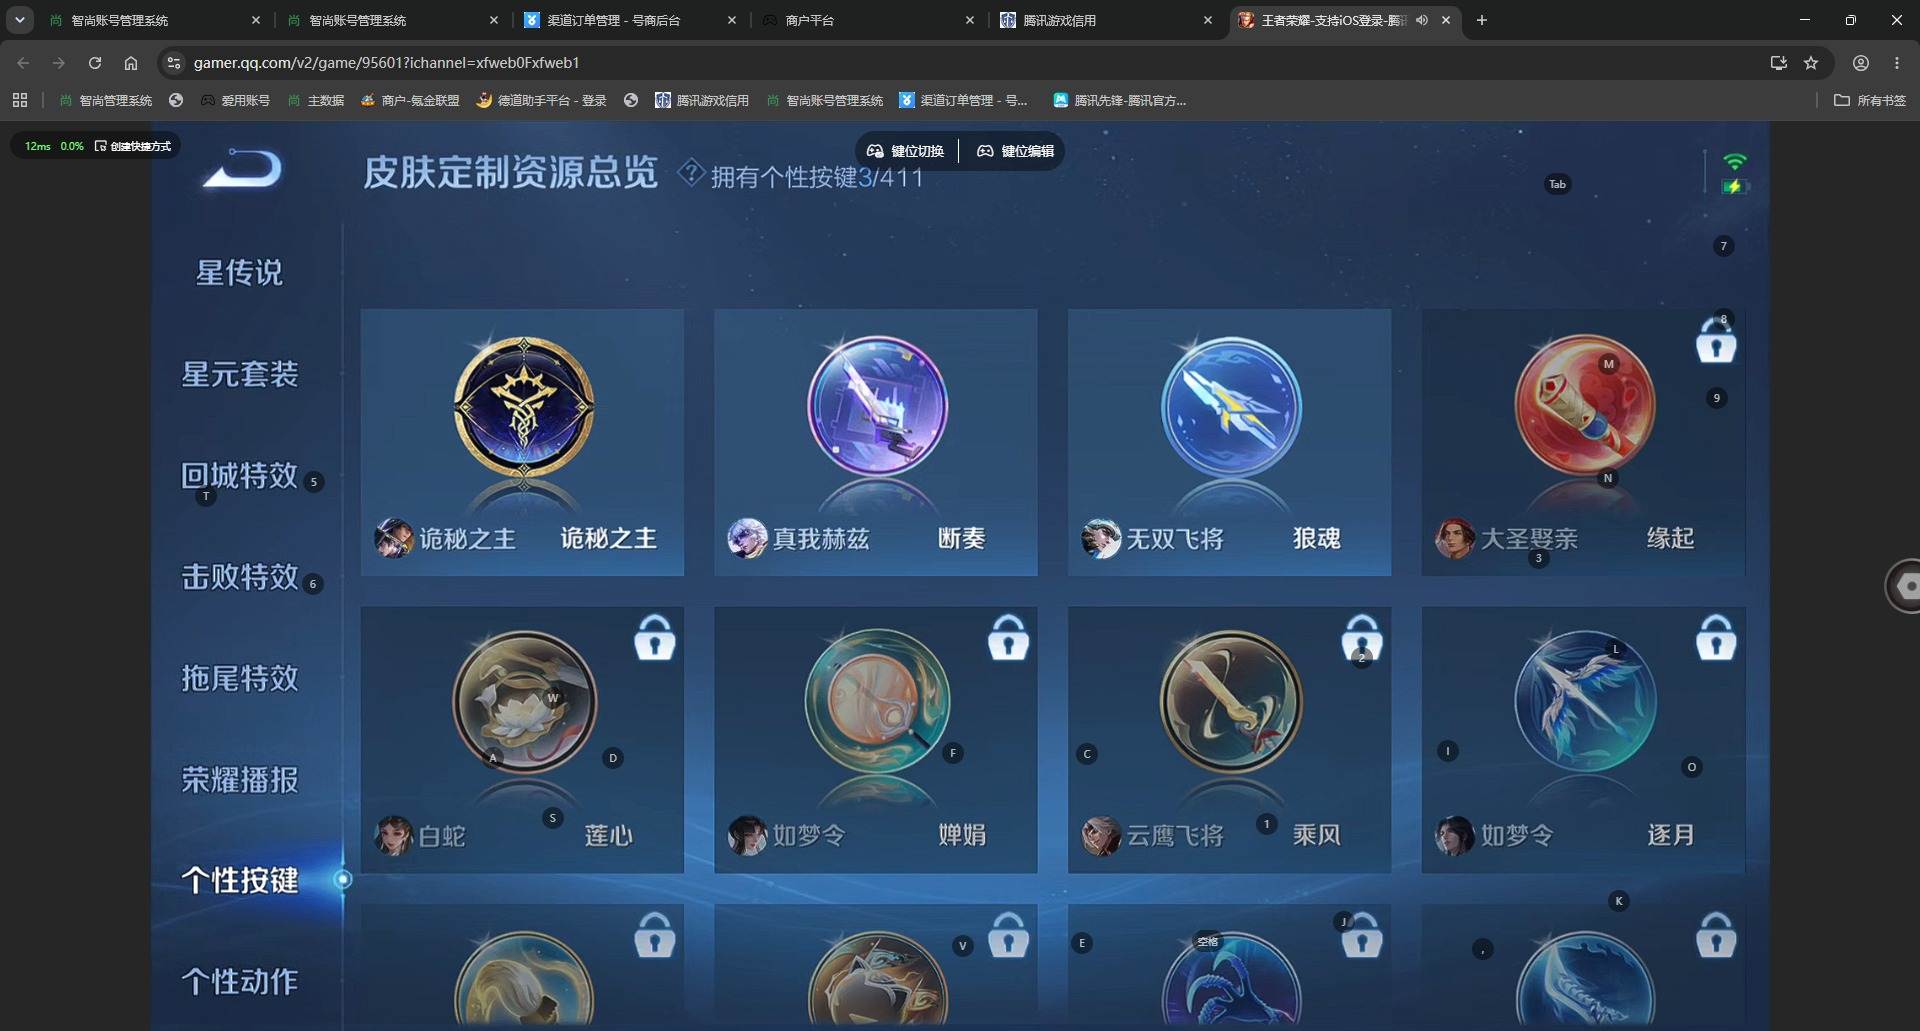Image resolution: width=1920 pixels, height=1031 pixels.
Task: Click 大圣娶亲 hero avatar
Action: tap(1455, 538)
